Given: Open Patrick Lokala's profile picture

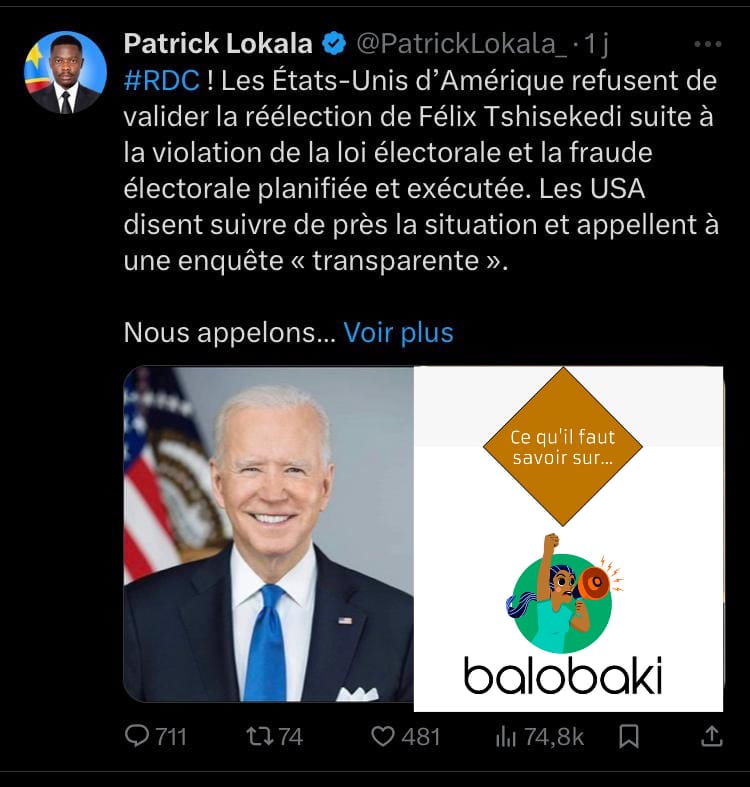Looking at the screenshot, I should [x=65, y=72].
